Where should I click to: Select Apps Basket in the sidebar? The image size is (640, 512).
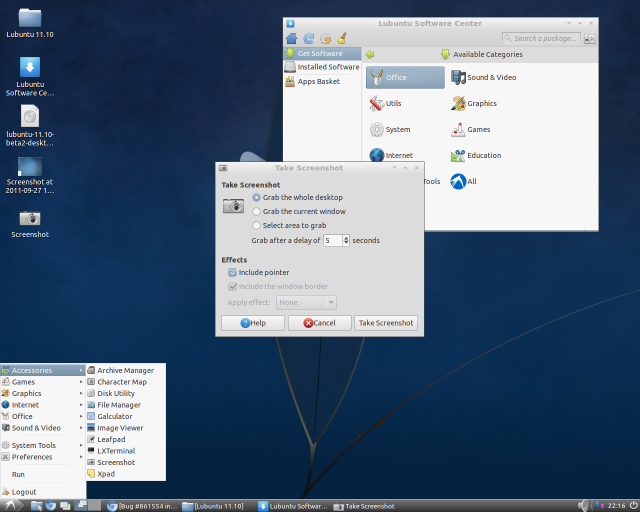(322, 81)
